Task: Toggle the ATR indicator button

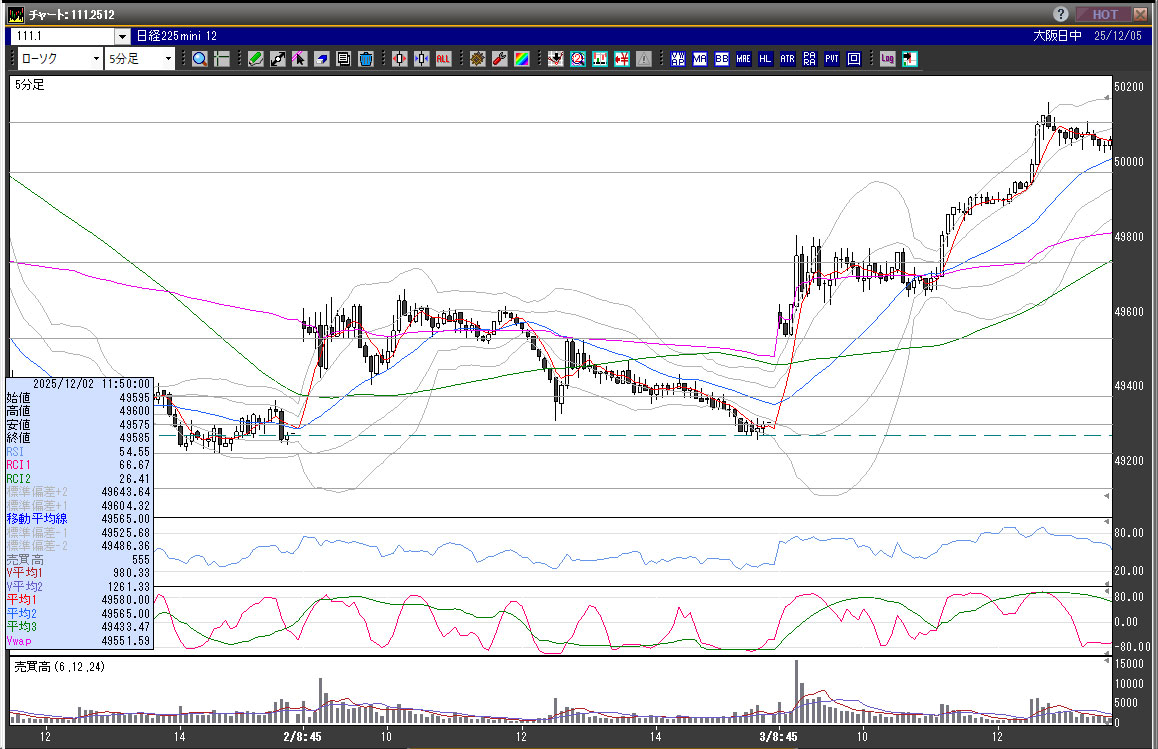Action: [787, 59]
